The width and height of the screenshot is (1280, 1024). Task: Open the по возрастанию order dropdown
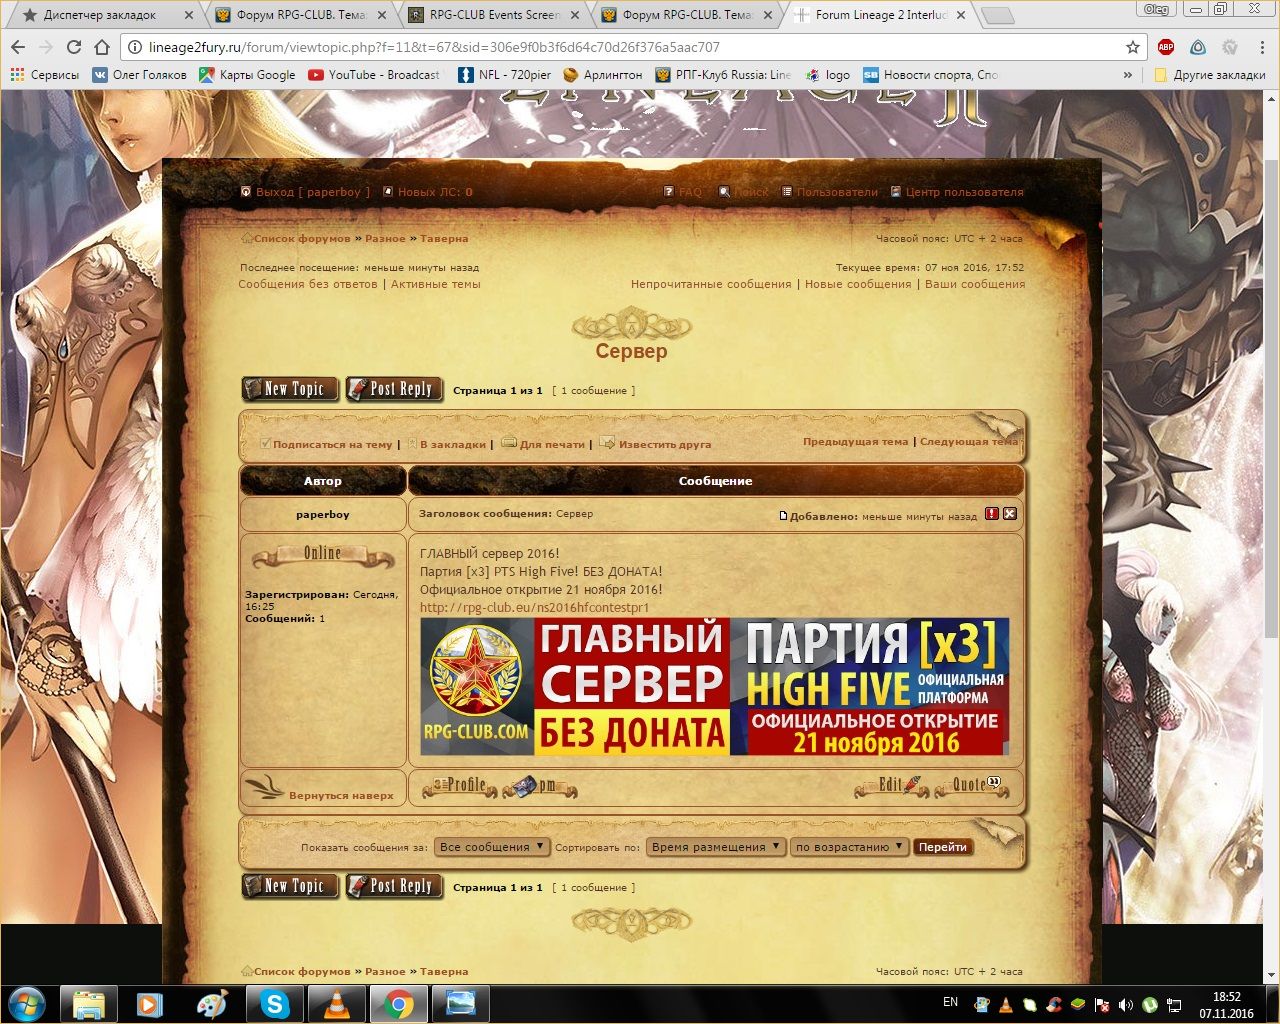[x=850, y=847]
